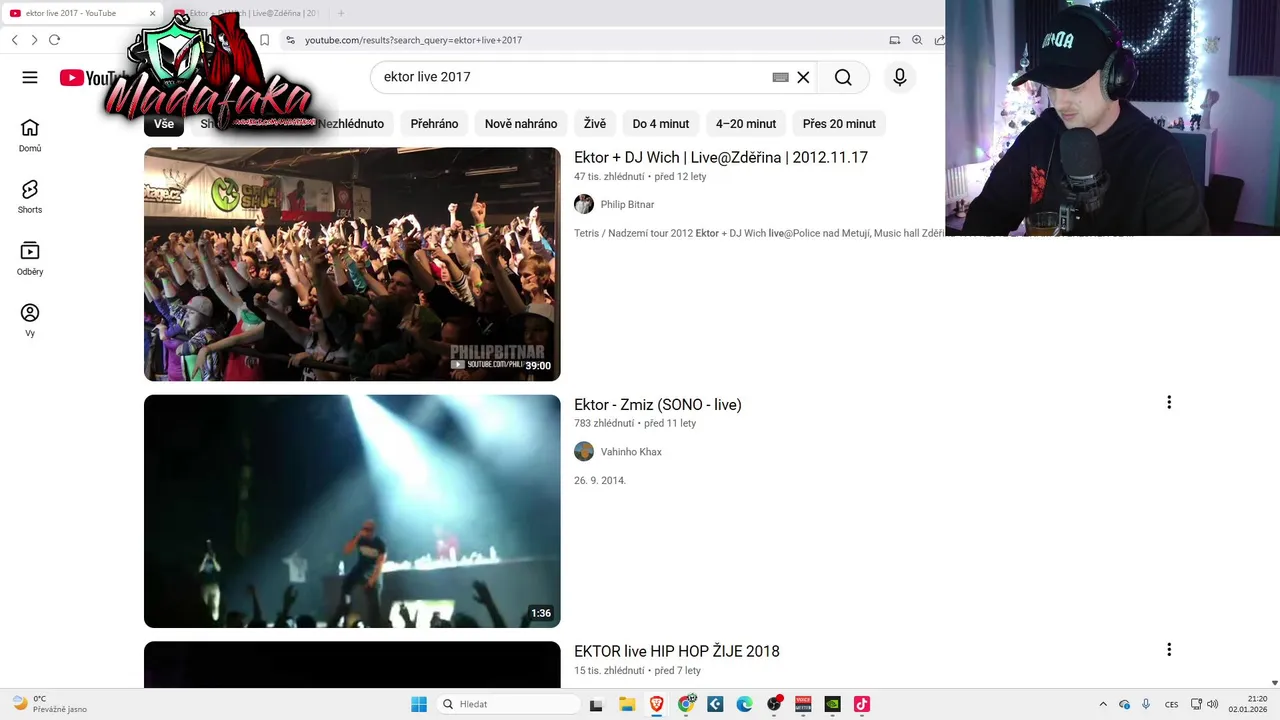1280x720 pixels.
Task: Open the Windows Start menu
Action: coord(419,704)
